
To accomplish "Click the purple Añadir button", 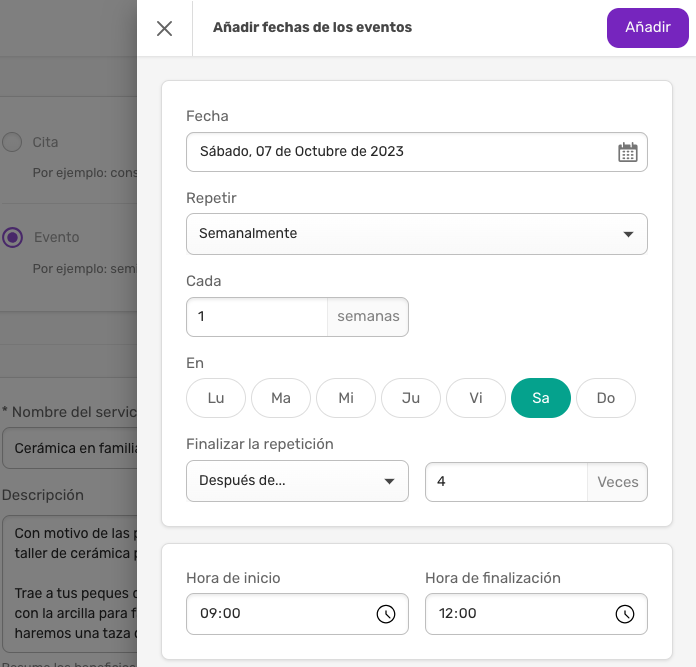I will tap(648, 28).
